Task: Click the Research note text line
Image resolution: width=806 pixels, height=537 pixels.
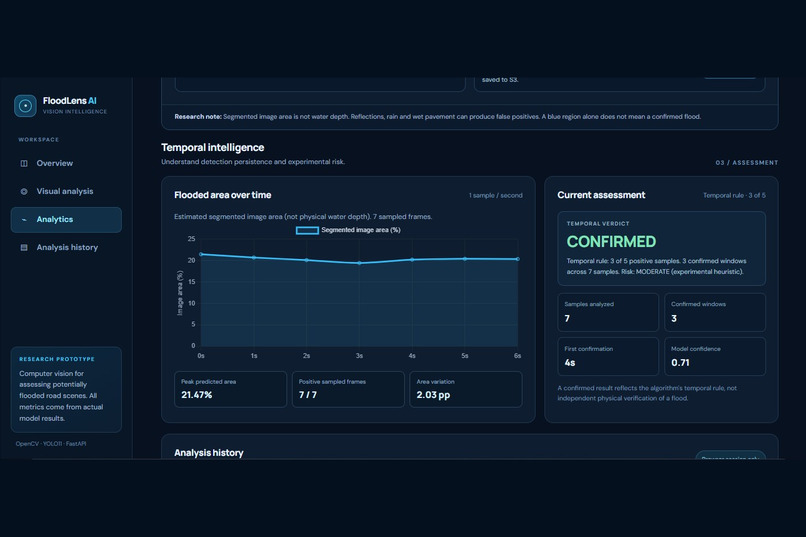Action: pyautogui.click(x=437, y=117)
